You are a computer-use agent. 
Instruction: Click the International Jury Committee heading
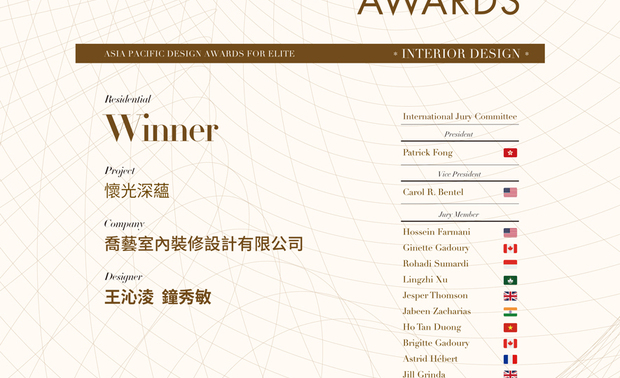click(x=460, y=116)
